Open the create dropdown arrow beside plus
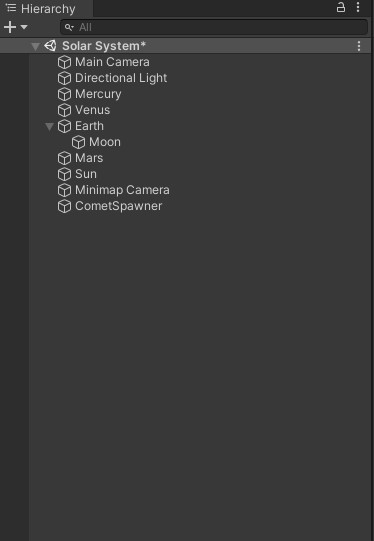The image size is (374, 541). point(24,27)
